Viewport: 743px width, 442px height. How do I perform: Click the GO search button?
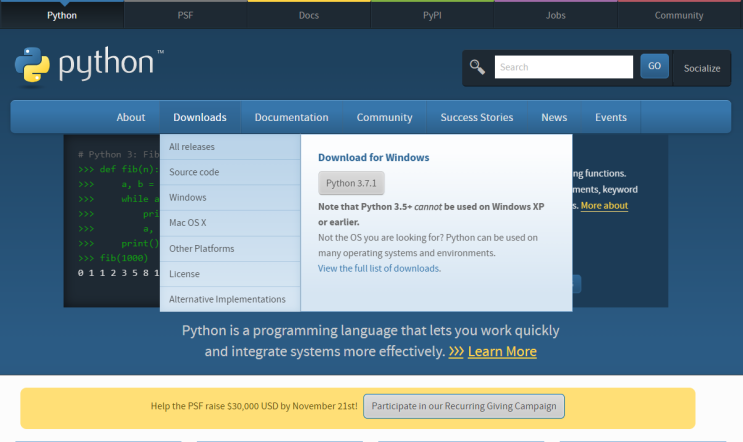(x=654, y=66)
